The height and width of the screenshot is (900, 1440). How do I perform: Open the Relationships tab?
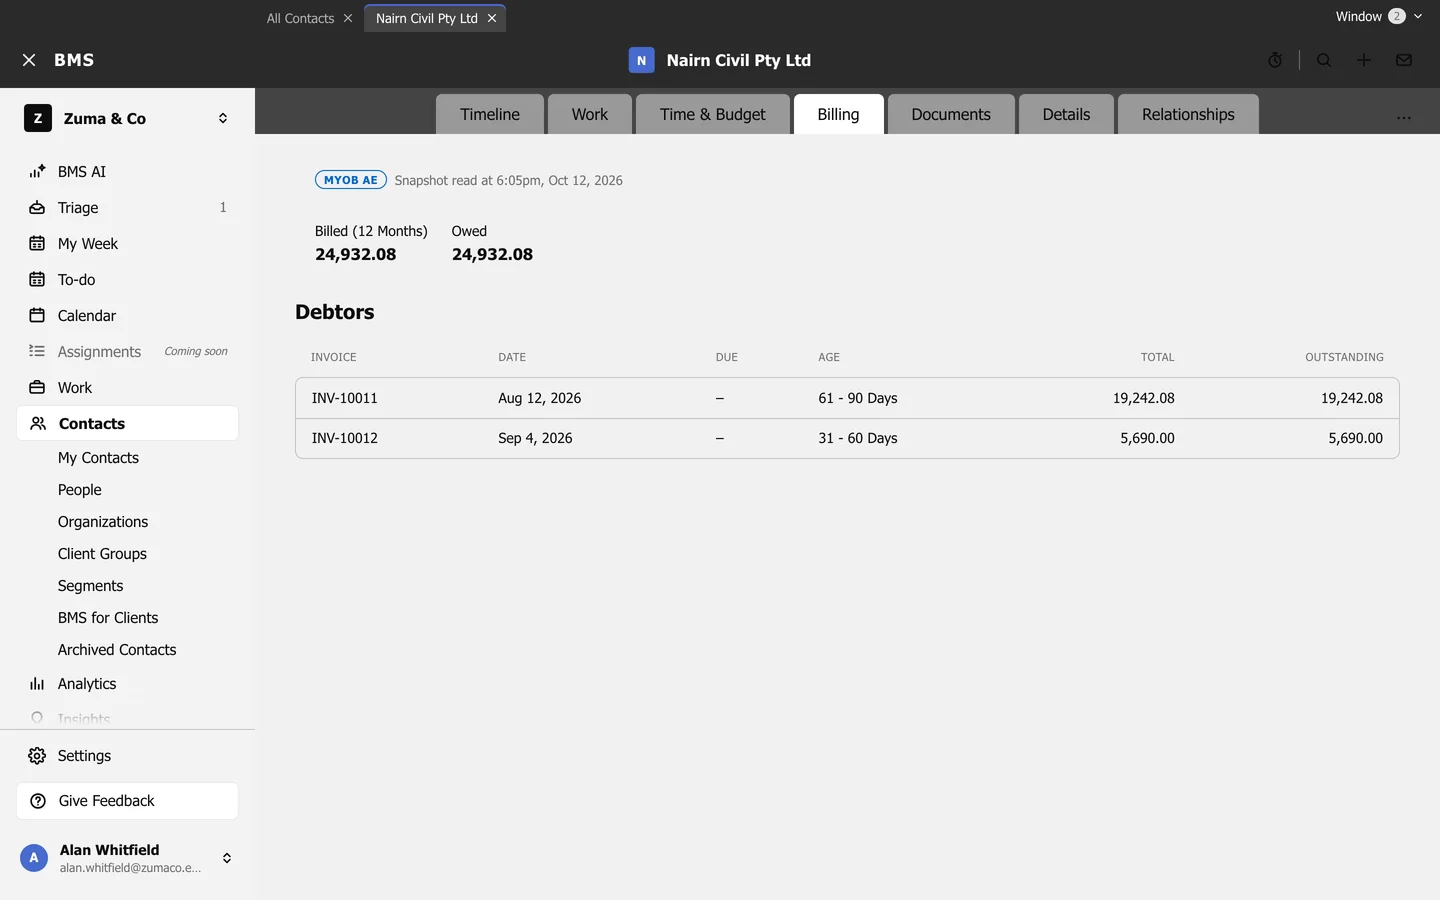coord(1188,114)
